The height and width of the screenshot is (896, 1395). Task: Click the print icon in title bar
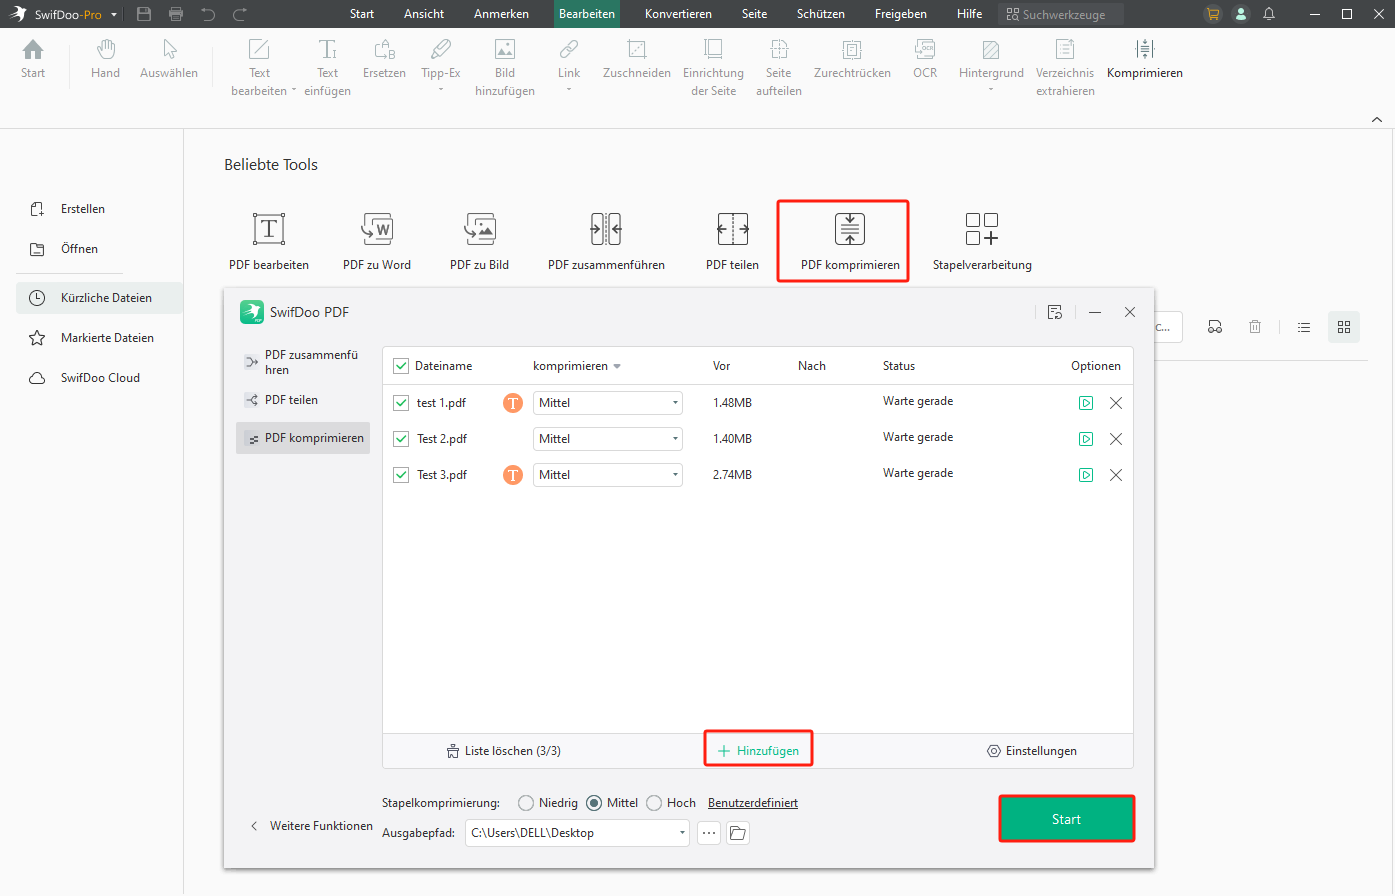pos(176,14)
